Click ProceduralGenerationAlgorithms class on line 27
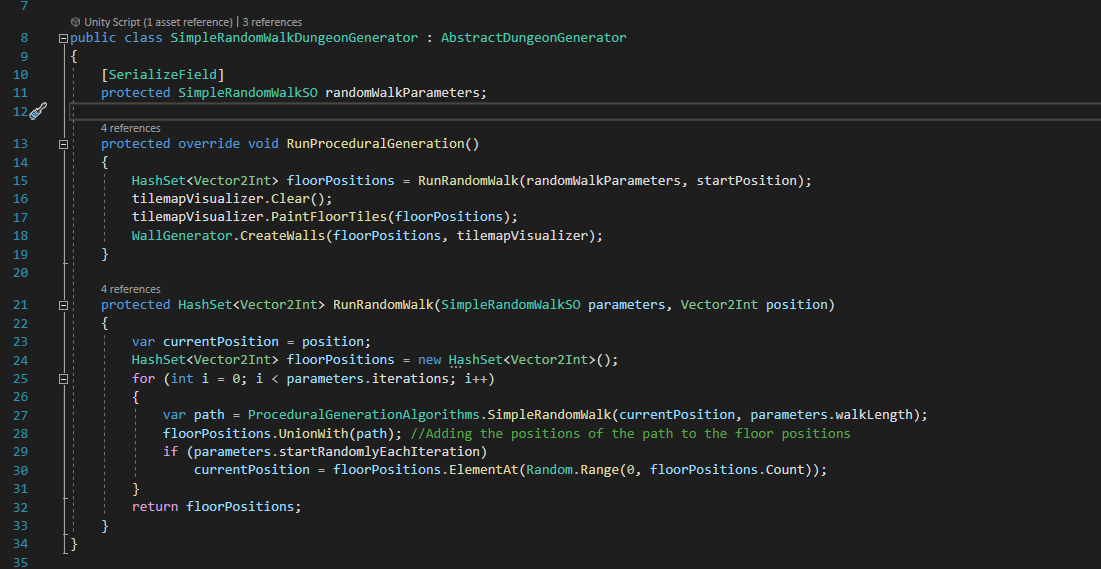The image size is (1101, 569). [x=364, y=415]
